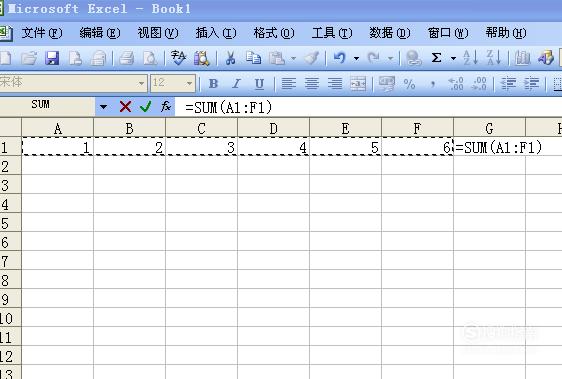This screenshot has height=379, width=562.
Task: Select the Format Painter brush icon
Action: (x=312, y=58)
